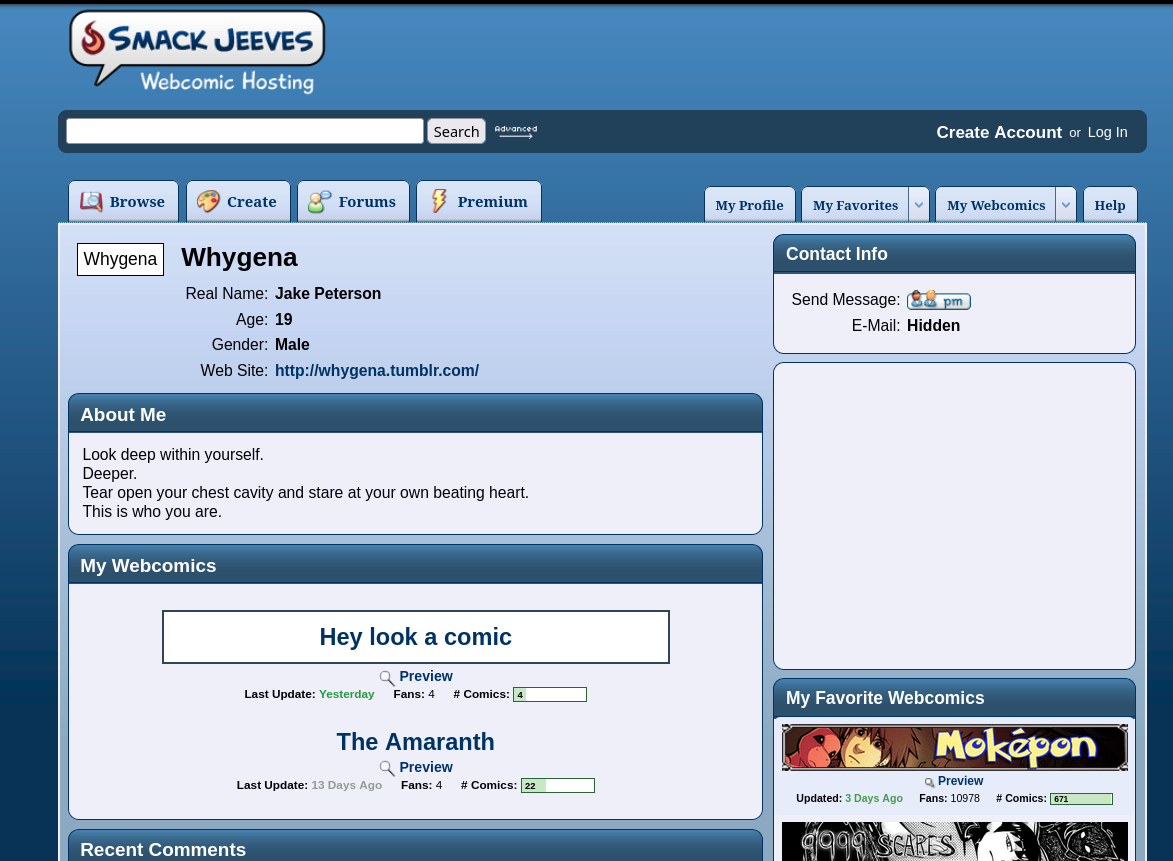This screenshot has width=1173, height=861.
Task: Click Create Account link
Action: [x=999, y=132]
